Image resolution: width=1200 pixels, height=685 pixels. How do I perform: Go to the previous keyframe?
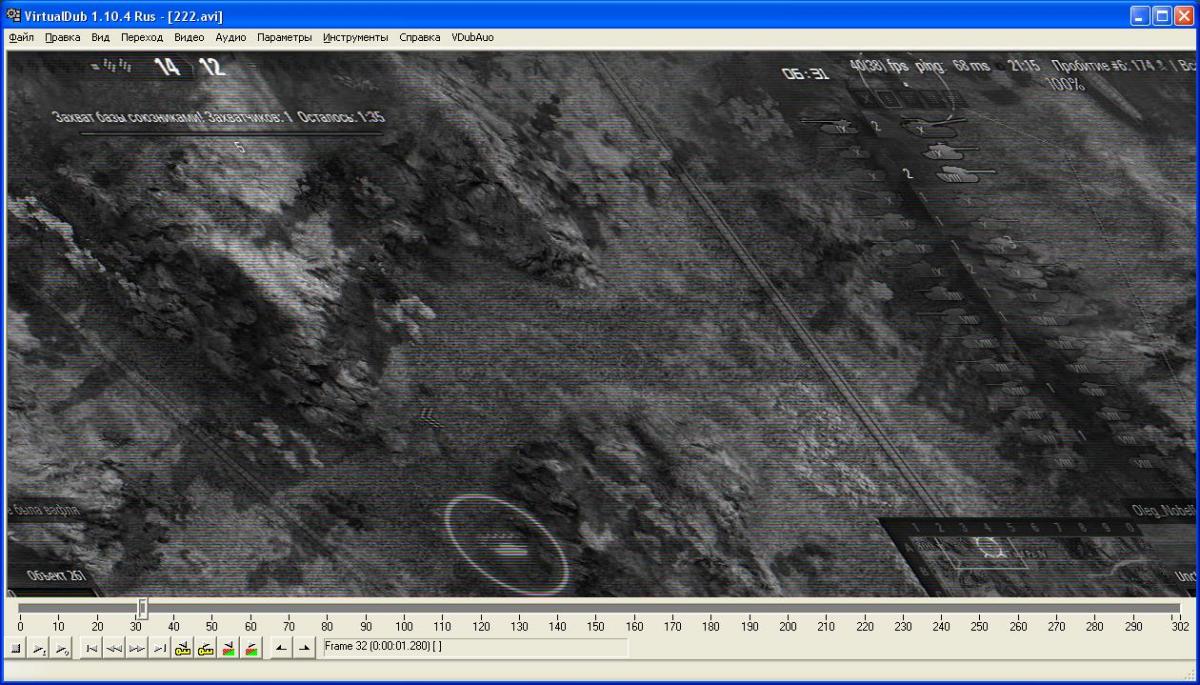point(183,649)
